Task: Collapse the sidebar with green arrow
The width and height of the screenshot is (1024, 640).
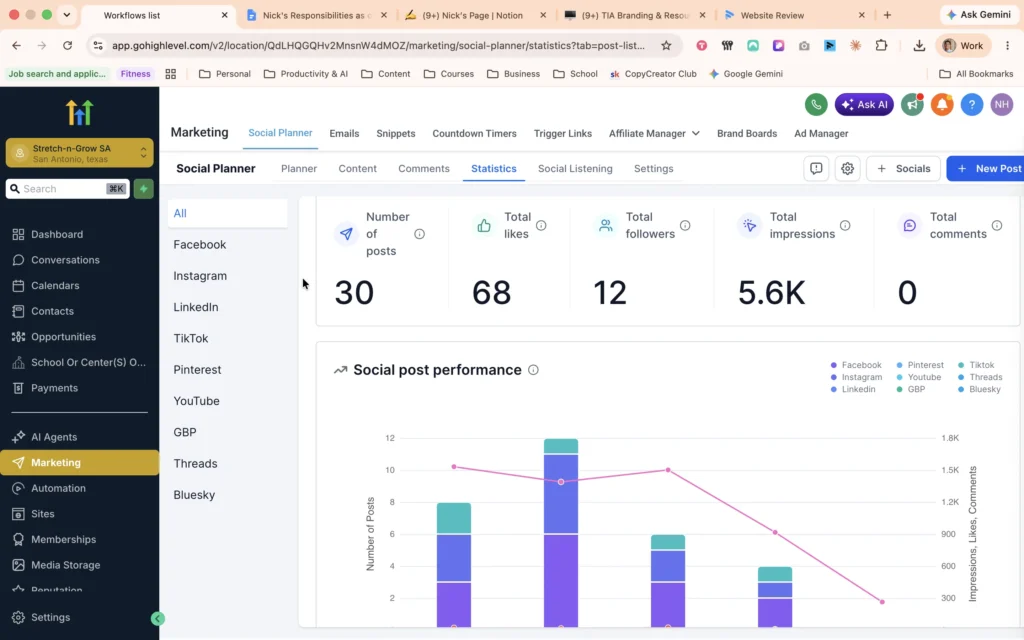Action: [157, 618]
